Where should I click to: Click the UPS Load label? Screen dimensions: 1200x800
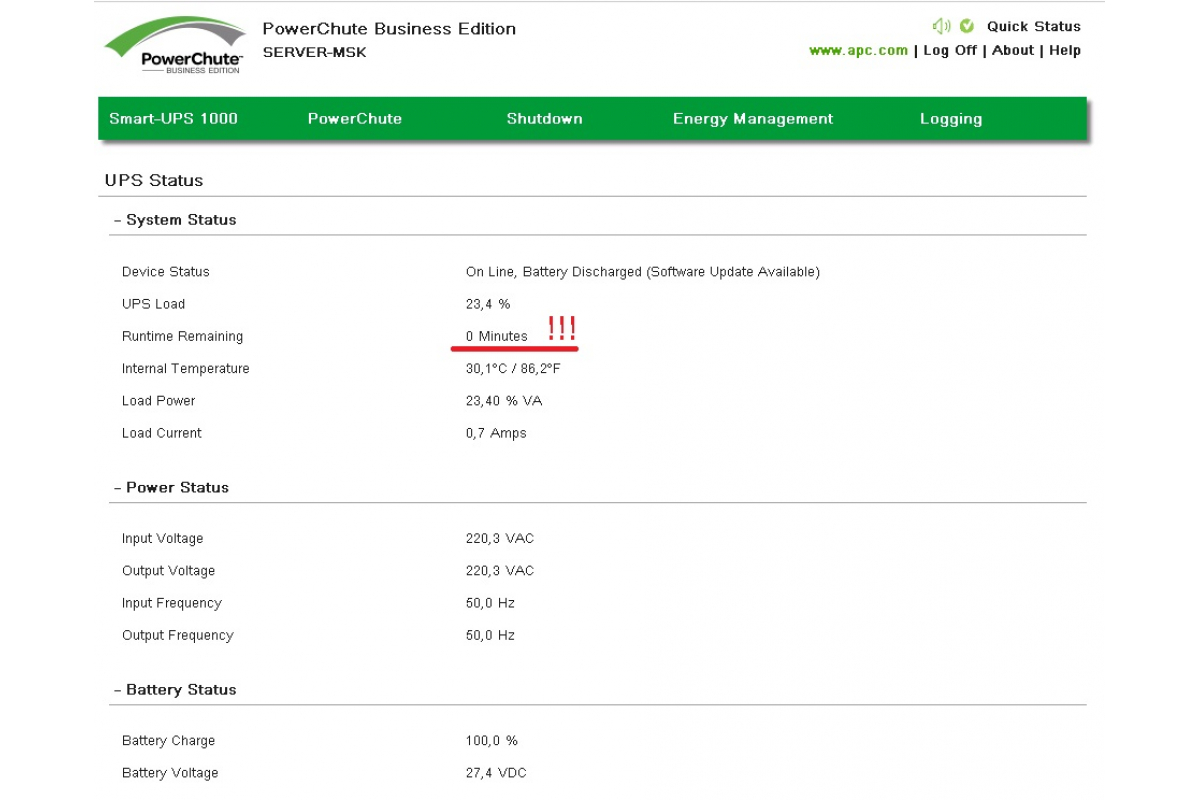click(154, 304)
